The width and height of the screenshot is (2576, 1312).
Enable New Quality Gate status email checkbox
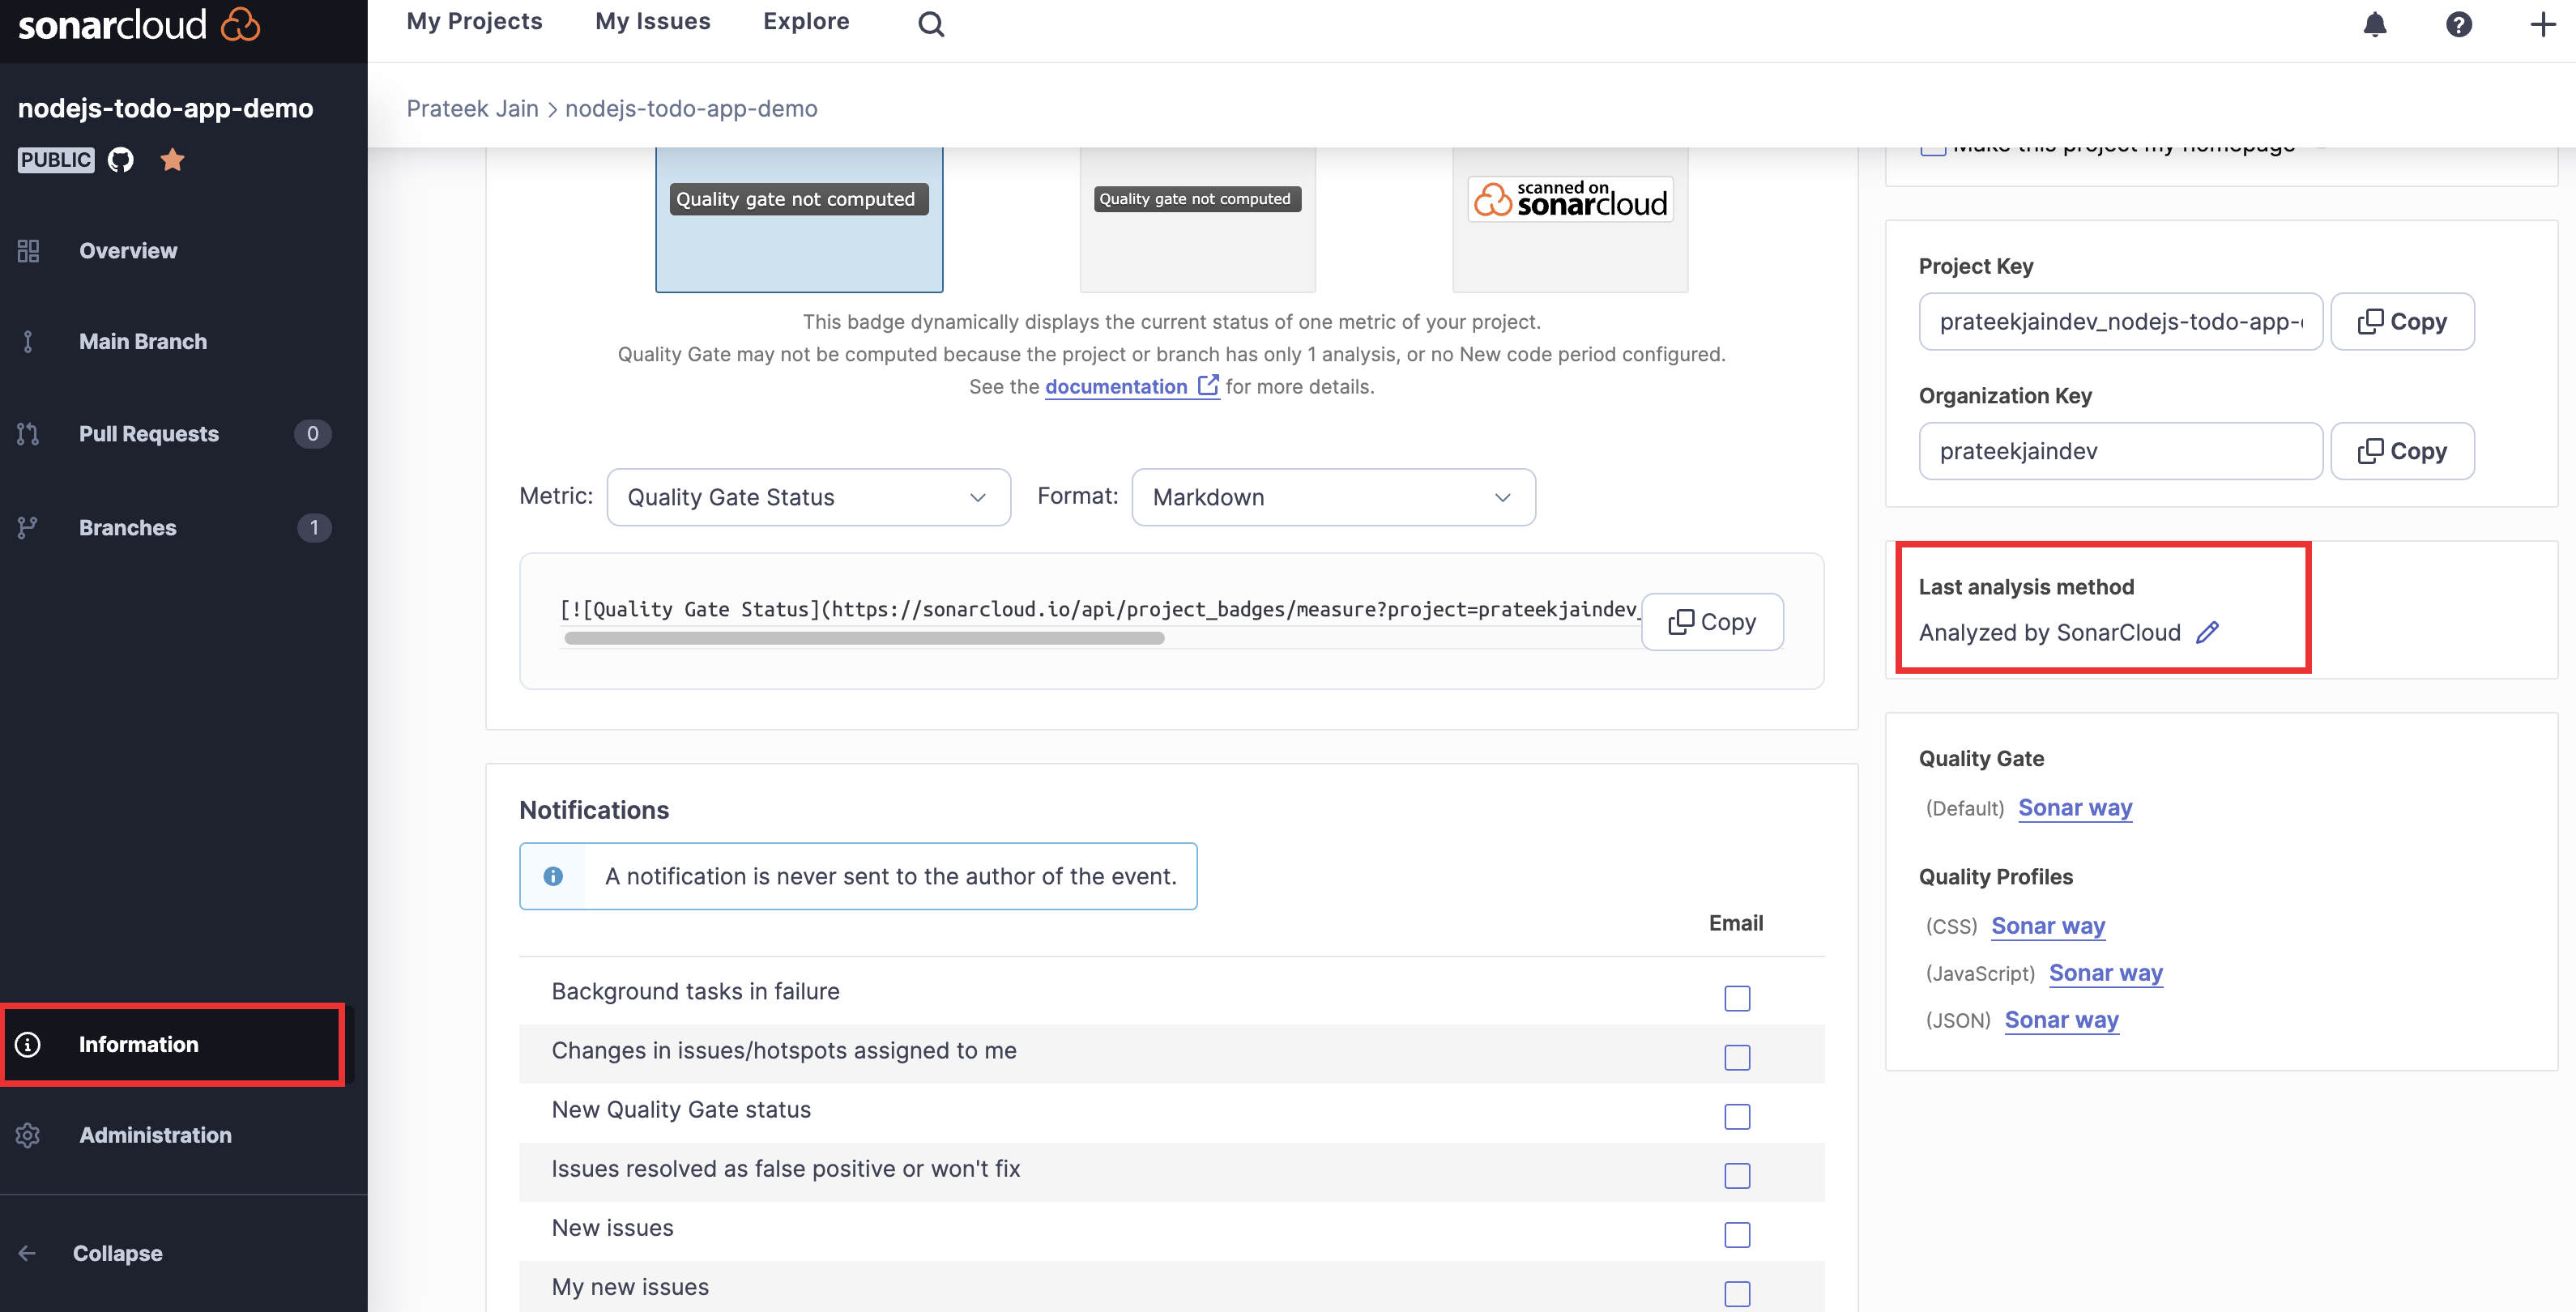coord(1737,1116)
